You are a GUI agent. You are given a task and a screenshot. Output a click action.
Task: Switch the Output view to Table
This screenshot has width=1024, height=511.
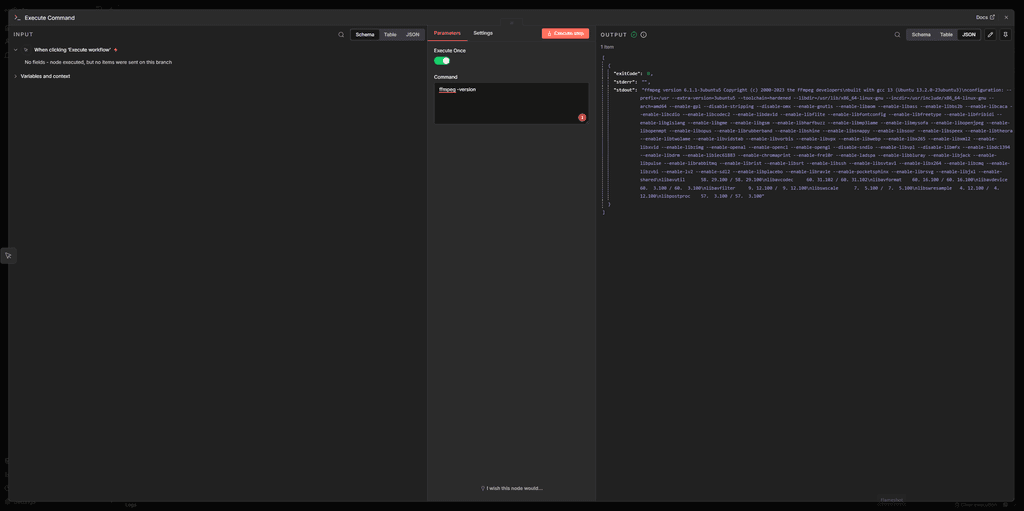tap(946, 35)
